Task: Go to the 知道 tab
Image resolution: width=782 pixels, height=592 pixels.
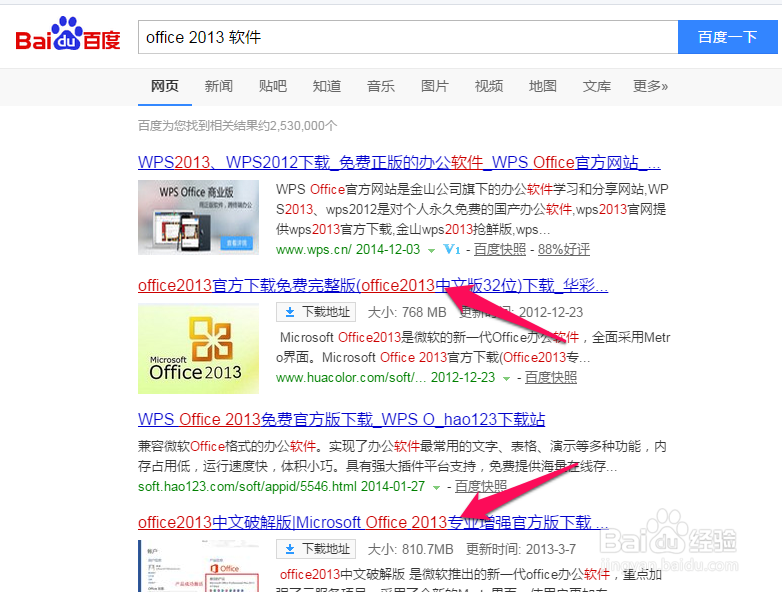Action: tap(327, 86)
